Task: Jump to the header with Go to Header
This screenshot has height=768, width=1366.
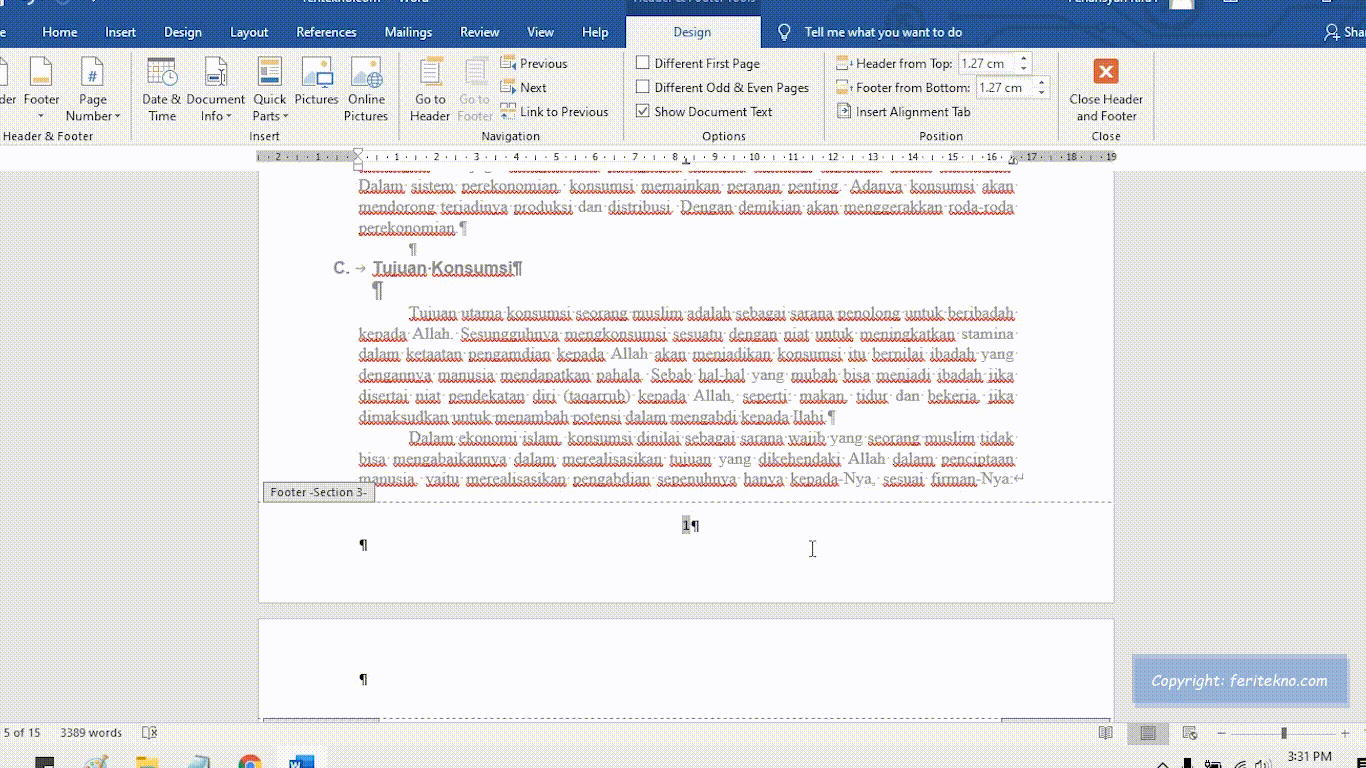Action: coord(430,90)
